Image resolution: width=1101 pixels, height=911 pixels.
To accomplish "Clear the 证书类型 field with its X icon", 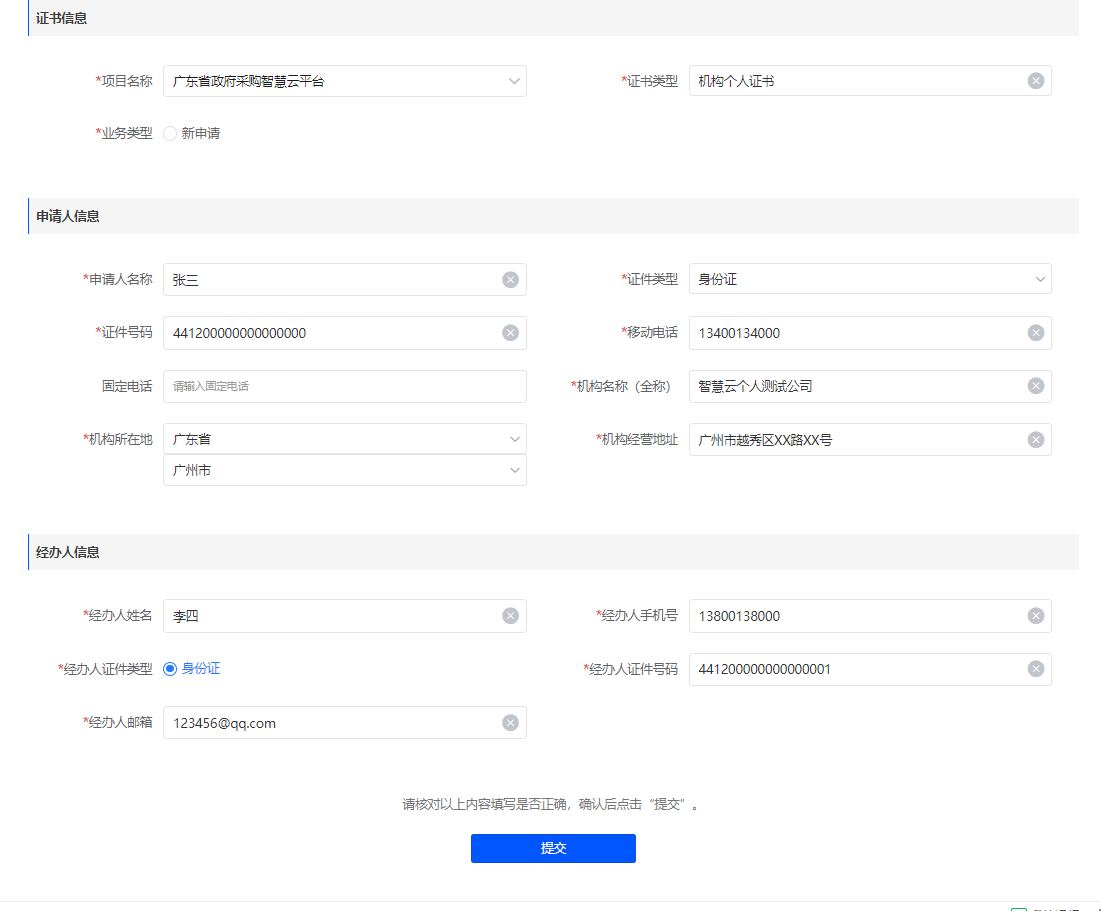I will click(x=1035, y=81).
